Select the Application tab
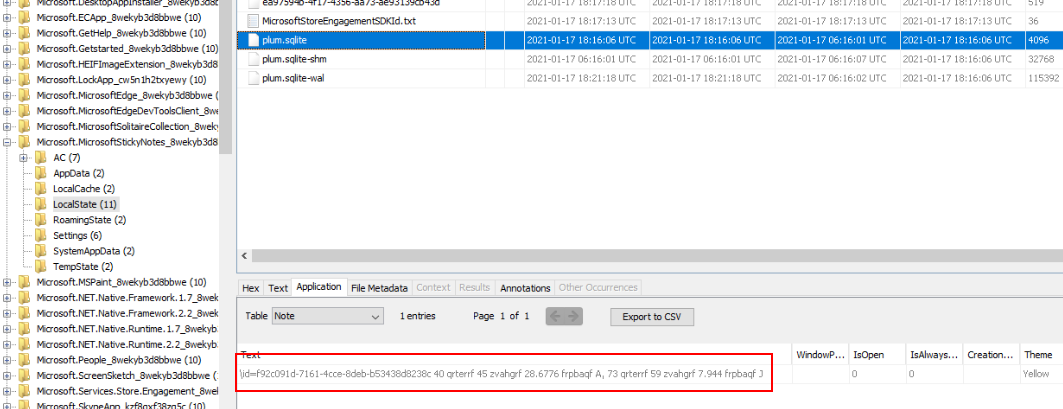The width and height of the screenshot is (1063, 409). click(319, 287)
